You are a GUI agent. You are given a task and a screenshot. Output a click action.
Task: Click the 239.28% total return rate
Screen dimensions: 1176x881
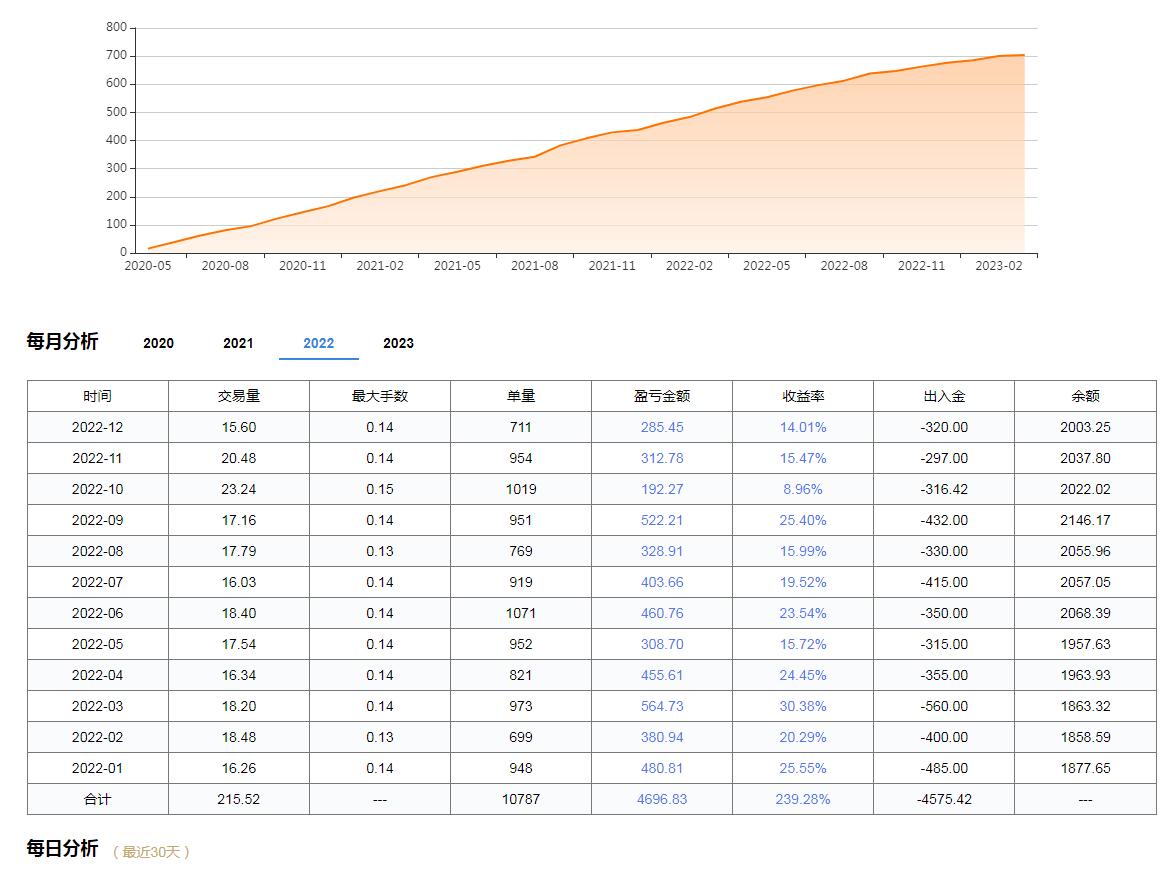coord(803,799)
